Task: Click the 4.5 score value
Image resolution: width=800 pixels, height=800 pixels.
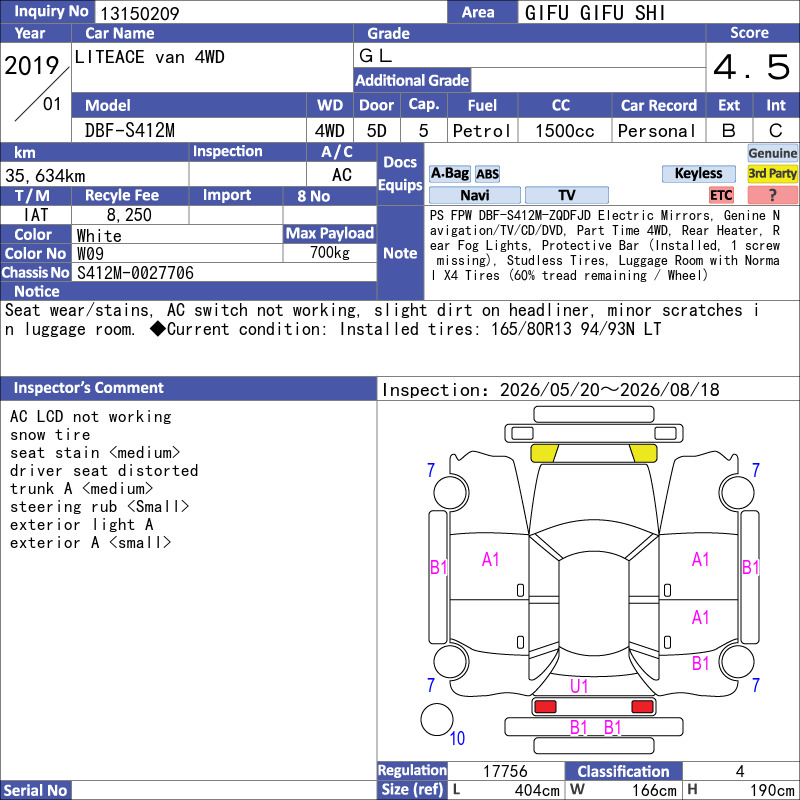Action: [752, 67]
